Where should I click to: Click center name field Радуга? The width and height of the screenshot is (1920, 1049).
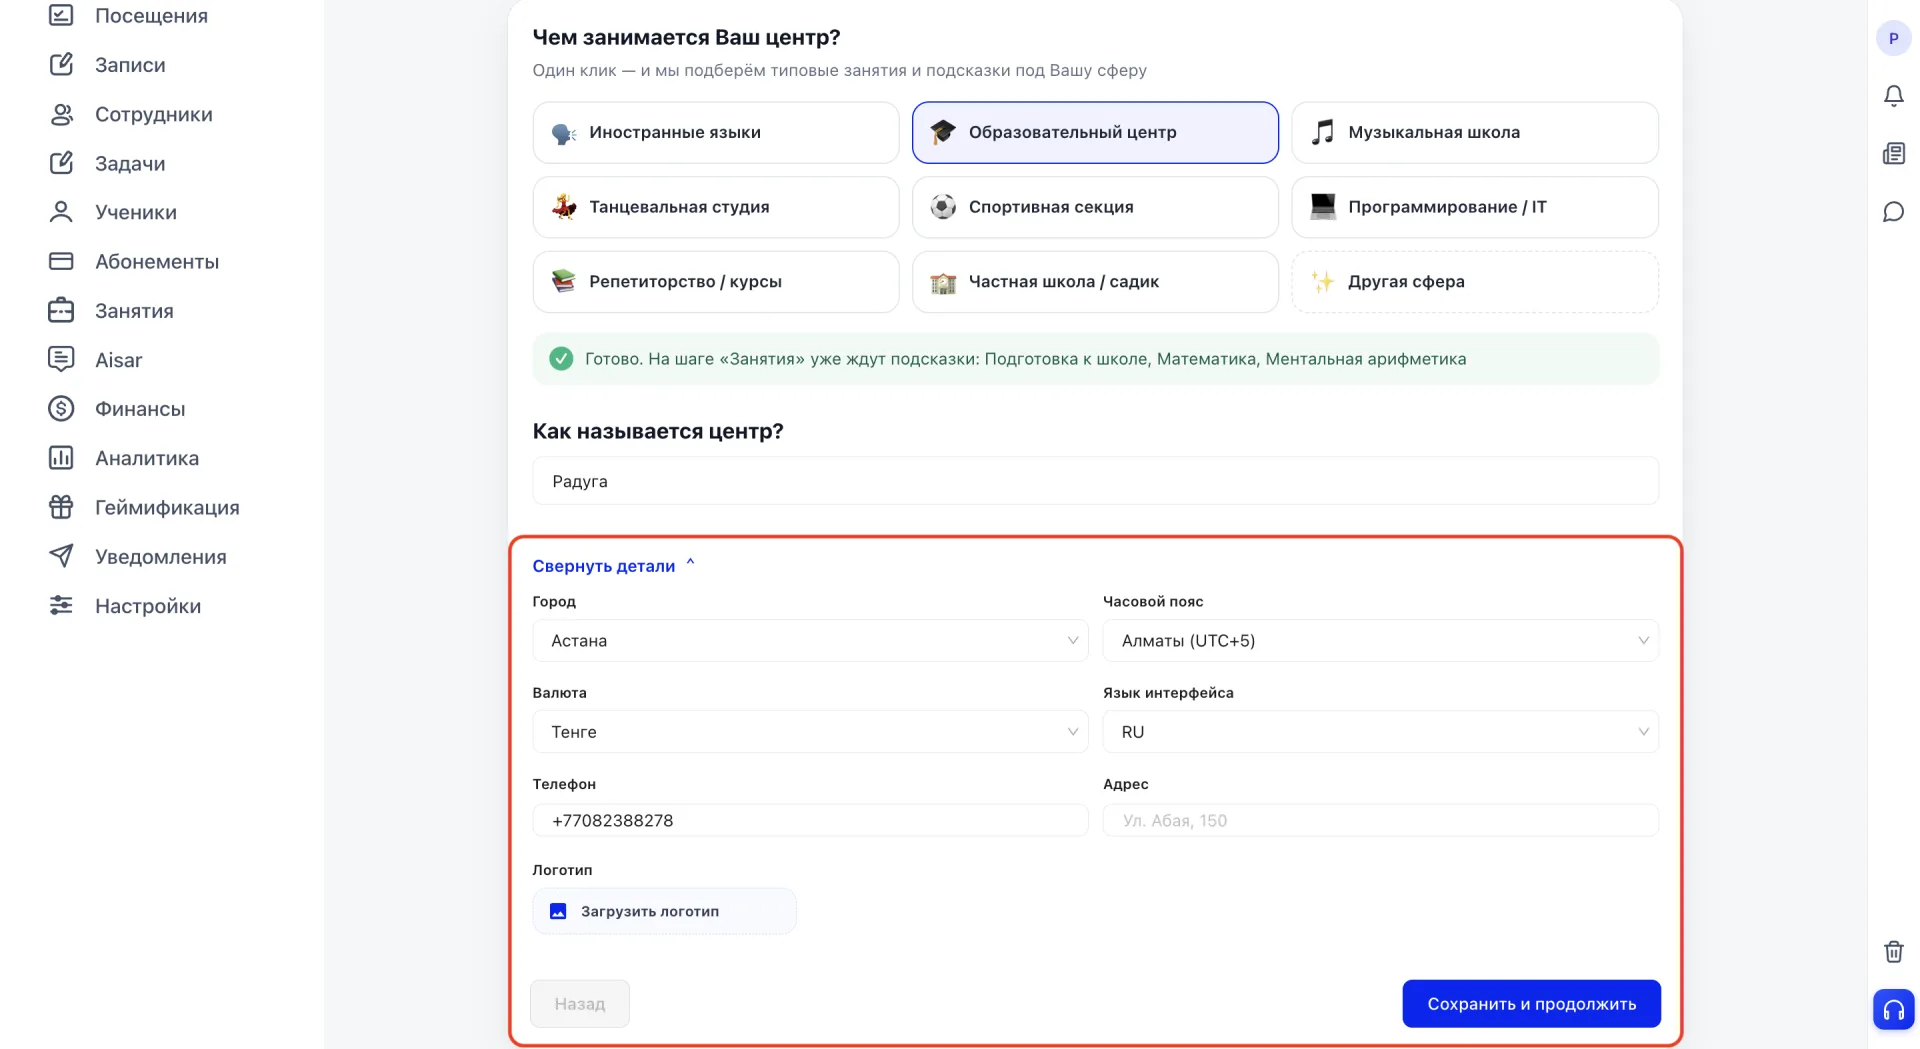point(1095,481)
